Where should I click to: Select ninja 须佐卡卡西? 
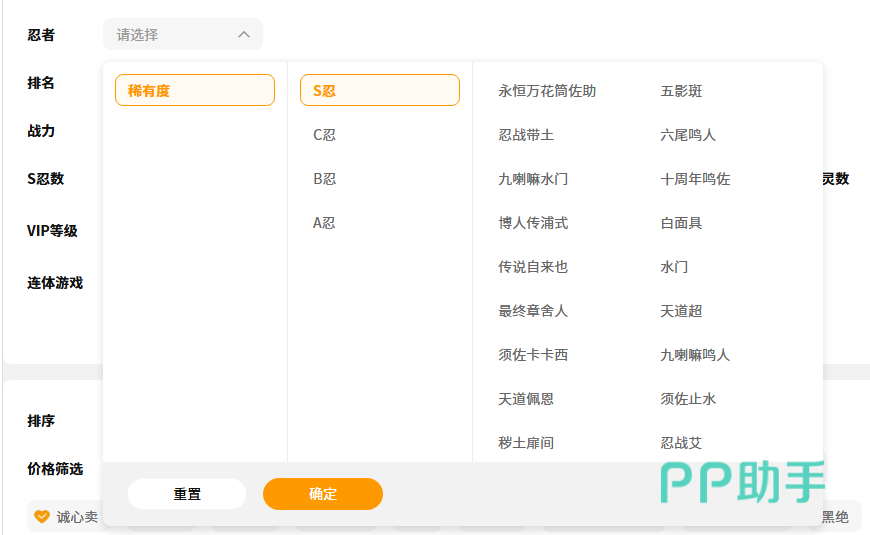click(x=533, y=355)
